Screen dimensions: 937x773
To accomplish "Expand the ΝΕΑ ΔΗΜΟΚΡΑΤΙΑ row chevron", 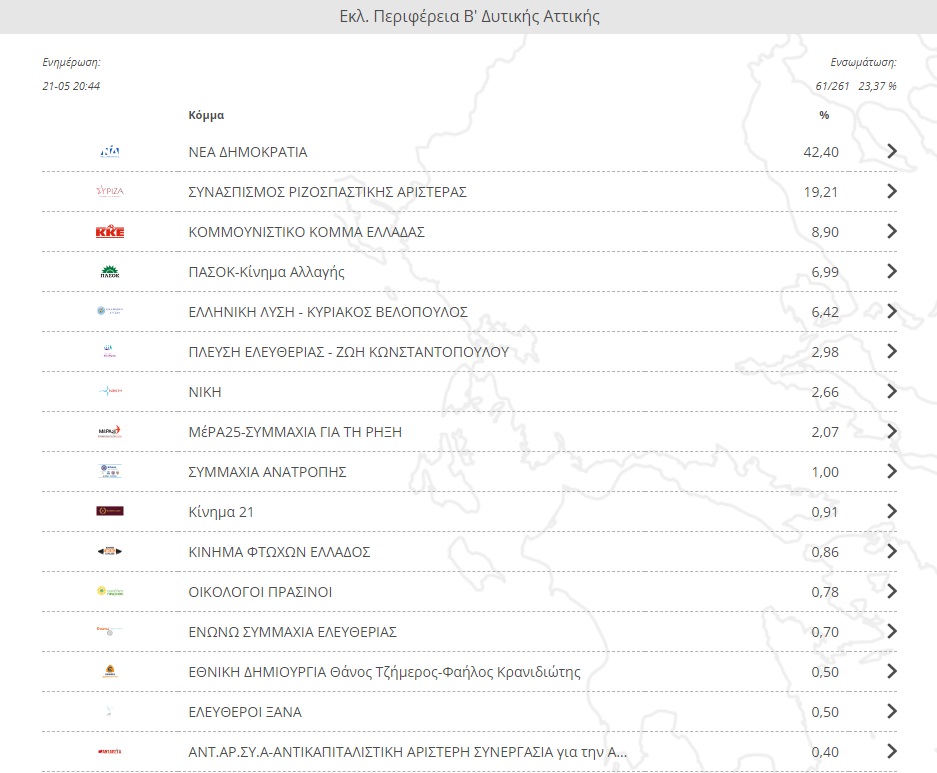I will click(892, 152).
